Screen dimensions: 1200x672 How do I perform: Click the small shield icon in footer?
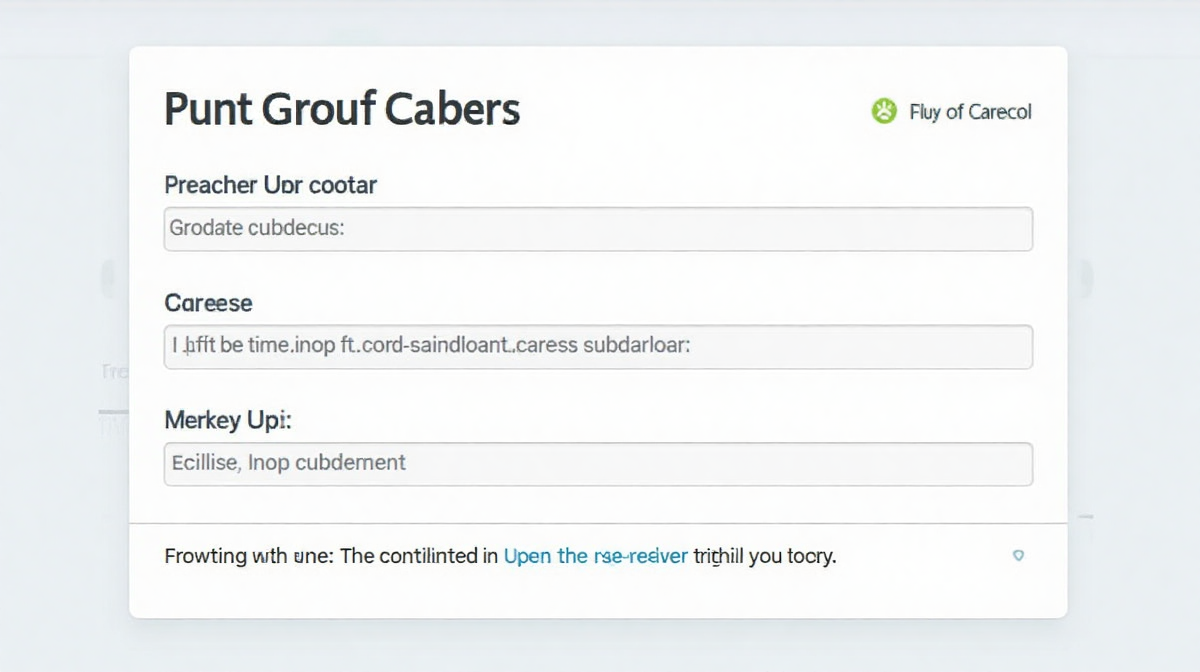click(x=1018, y=556)
